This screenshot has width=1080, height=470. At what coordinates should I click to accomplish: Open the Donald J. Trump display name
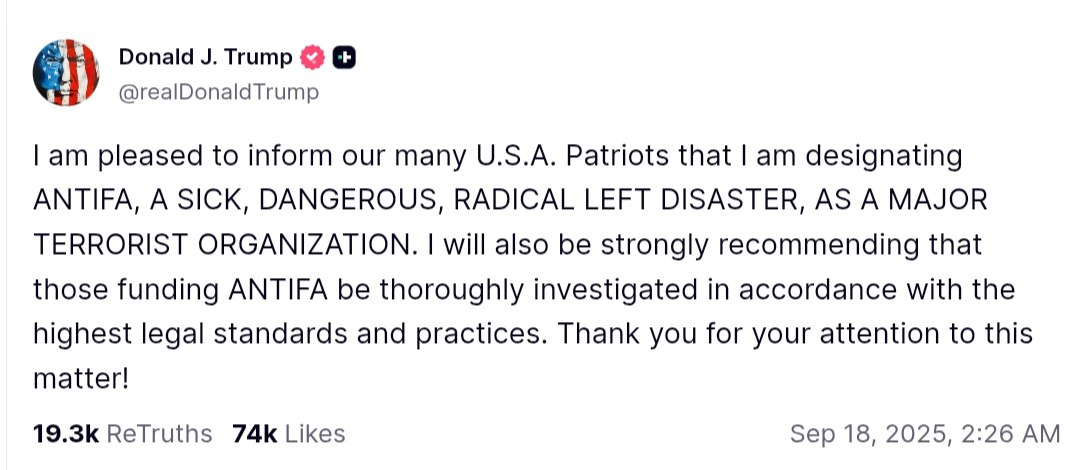206,58
